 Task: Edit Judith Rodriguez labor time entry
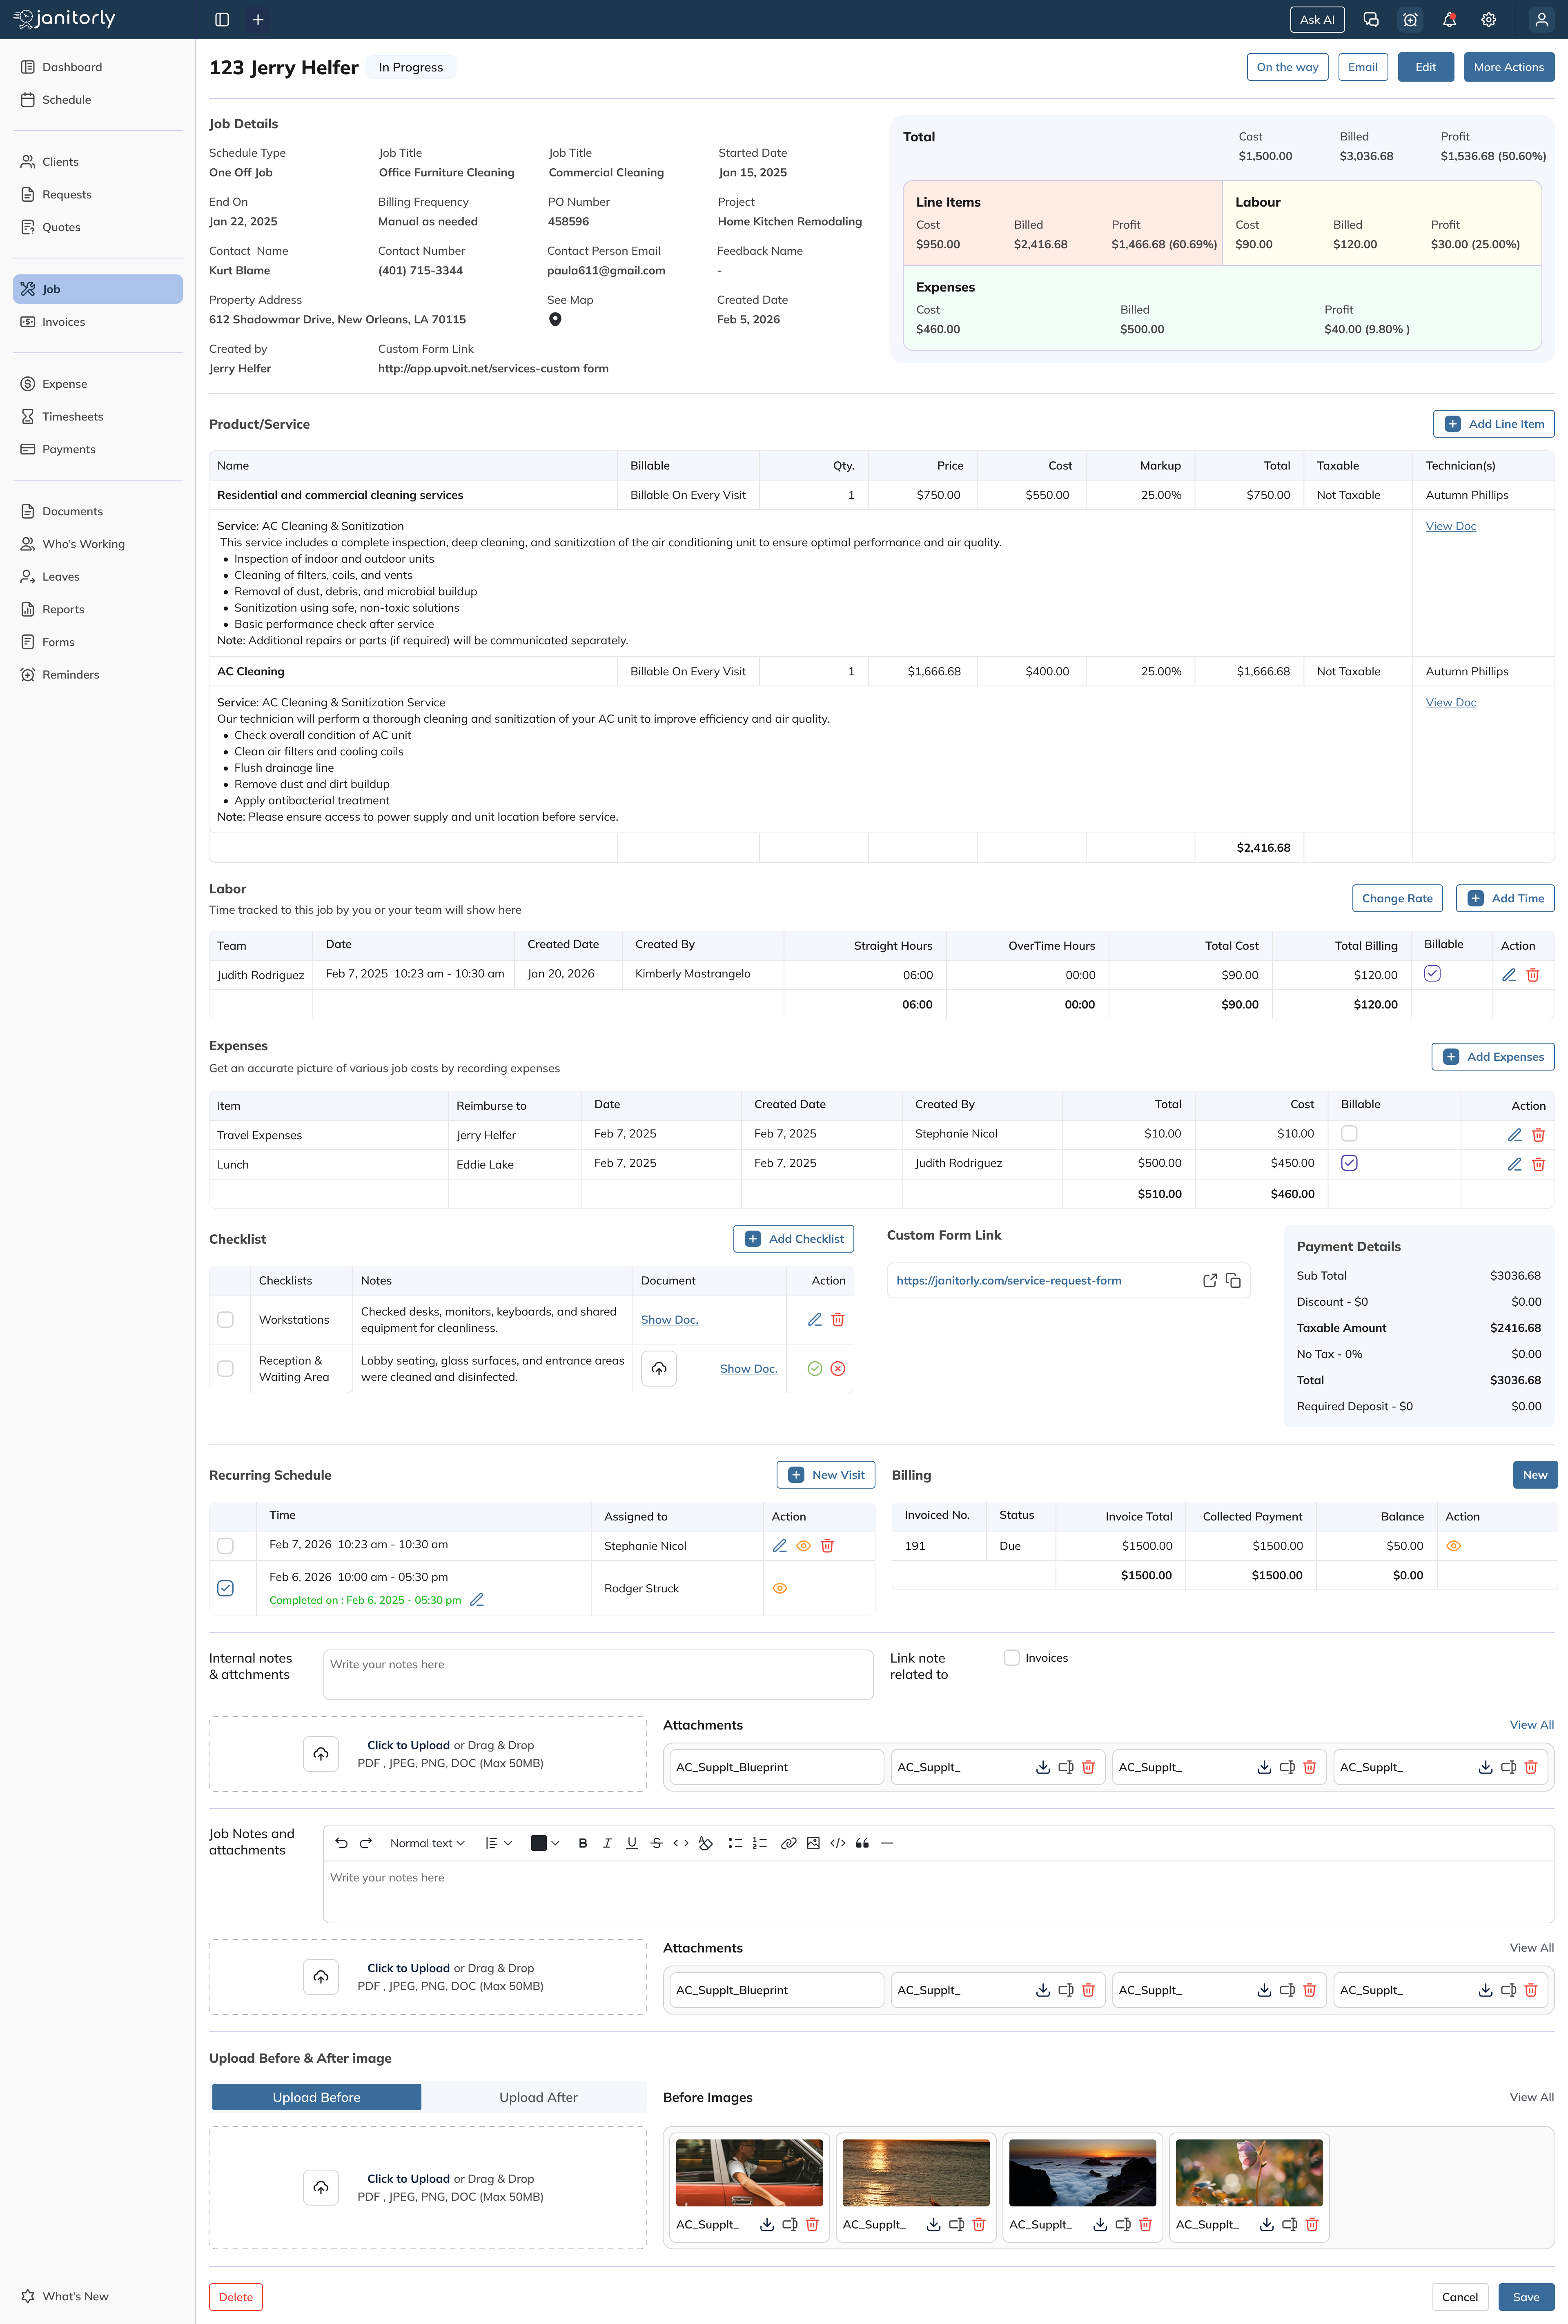pos(1509,975)
